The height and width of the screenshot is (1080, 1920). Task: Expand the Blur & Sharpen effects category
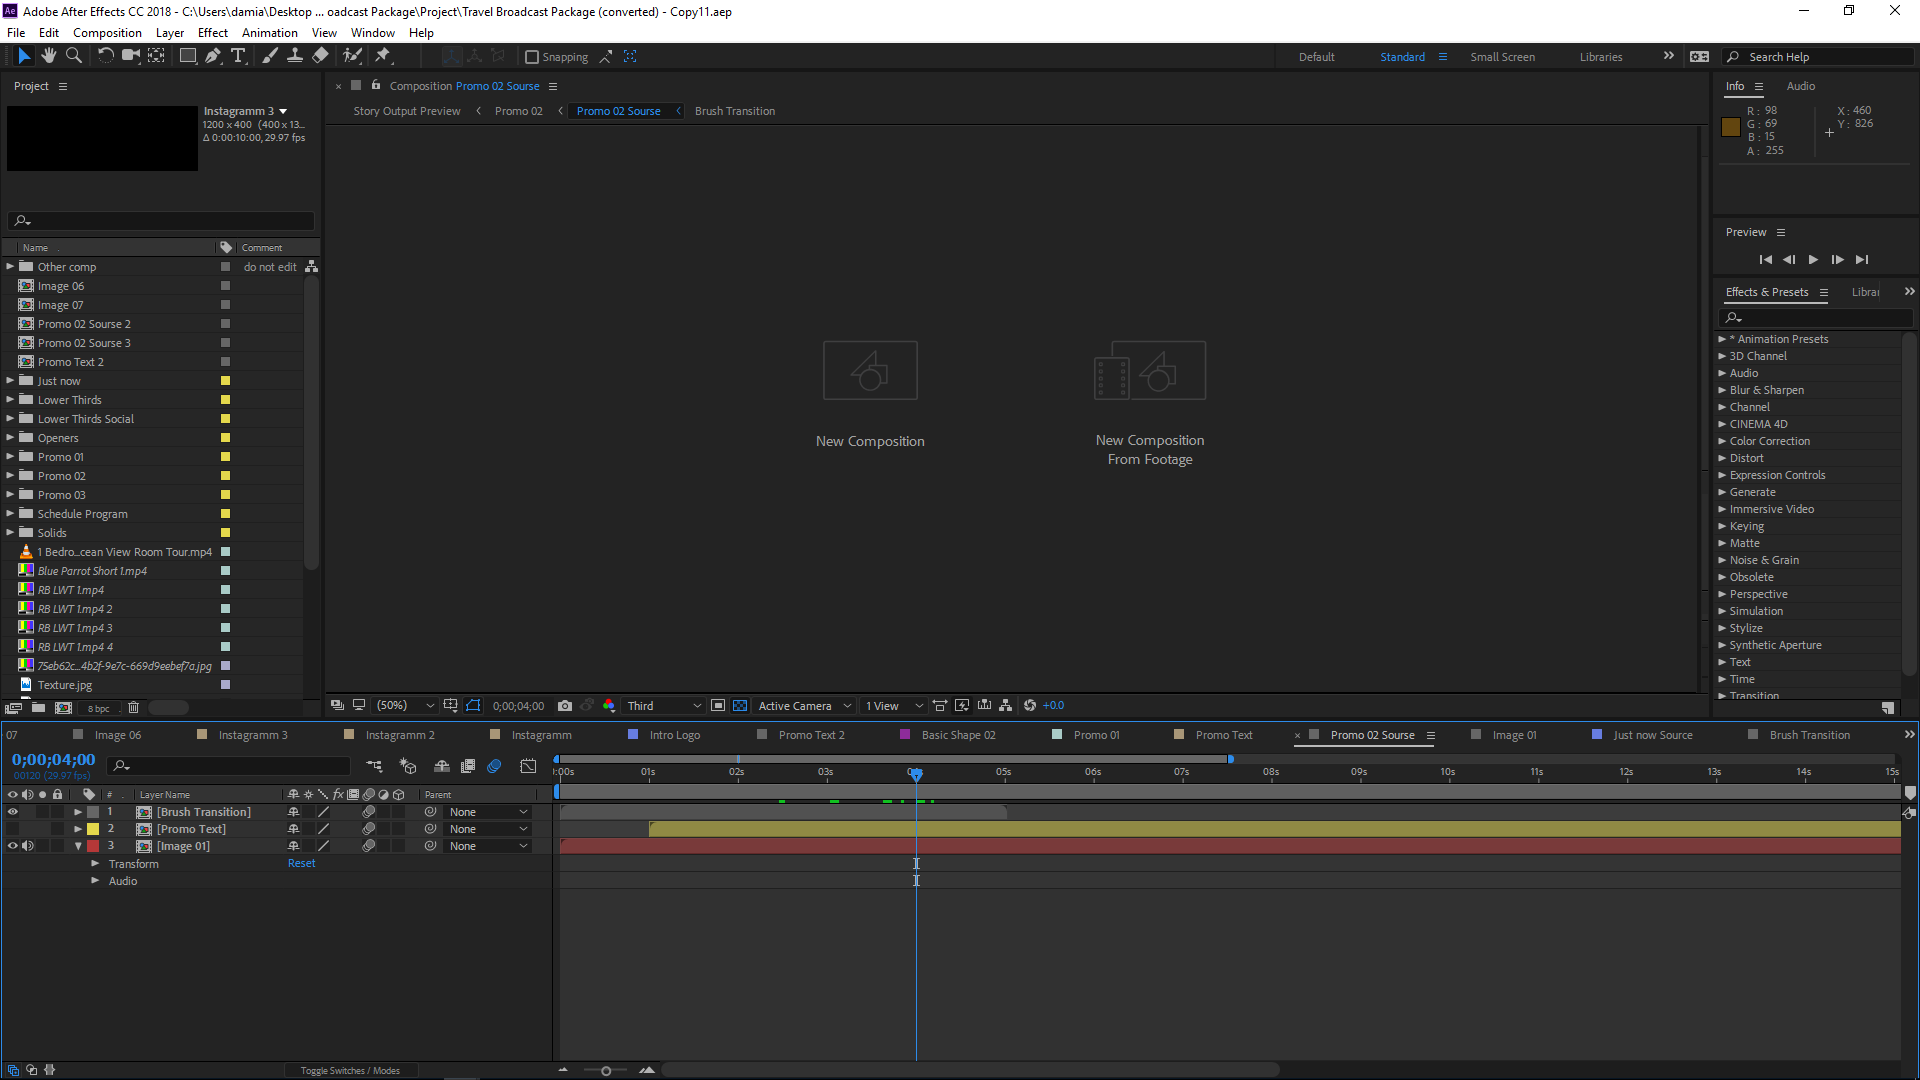(1722, 390)
